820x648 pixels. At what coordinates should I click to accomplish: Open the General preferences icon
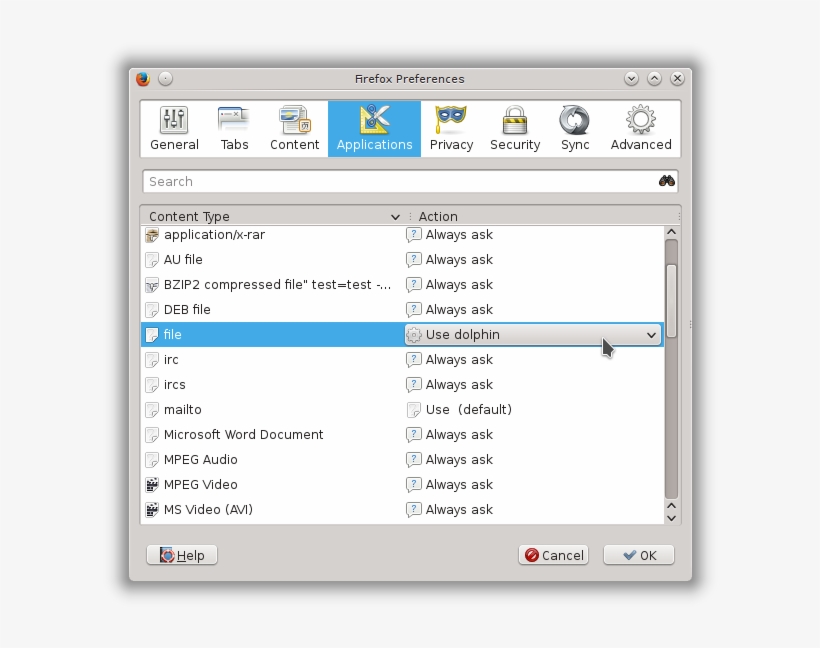pos(174,120)
